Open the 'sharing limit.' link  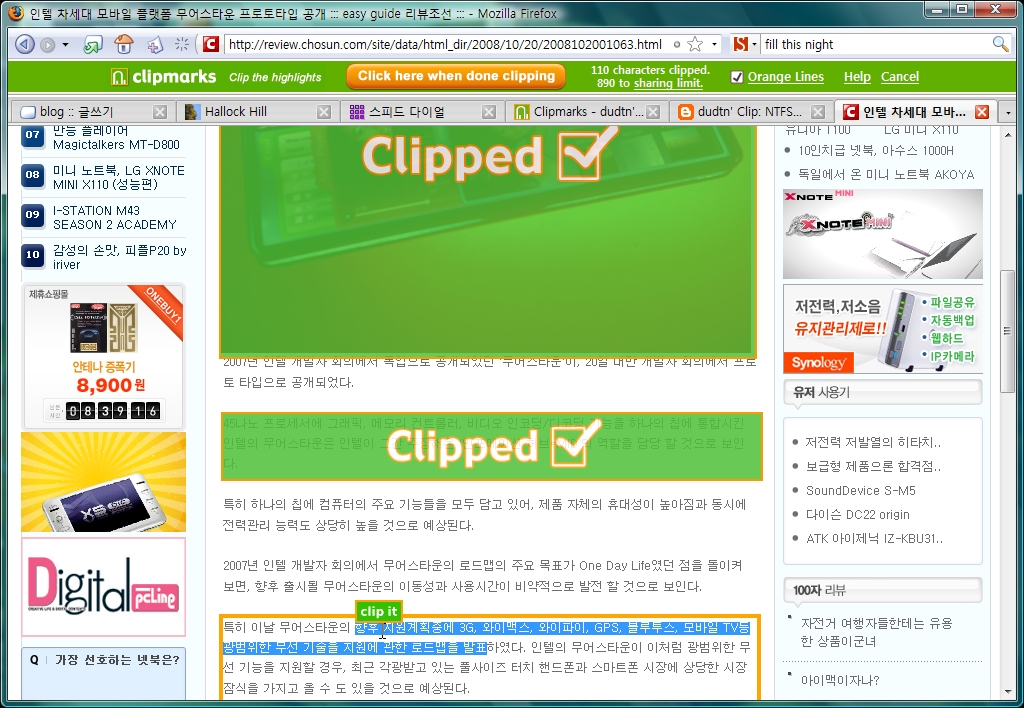668,84
